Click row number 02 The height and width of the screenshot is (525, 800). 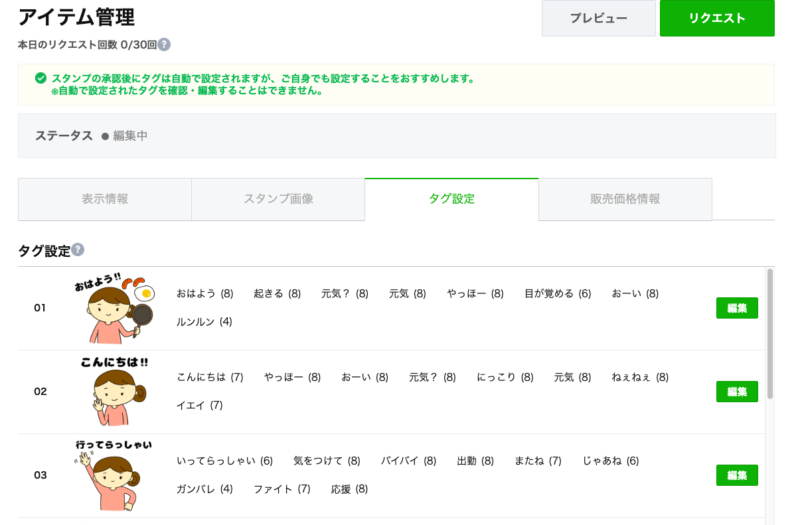[40, 391]
